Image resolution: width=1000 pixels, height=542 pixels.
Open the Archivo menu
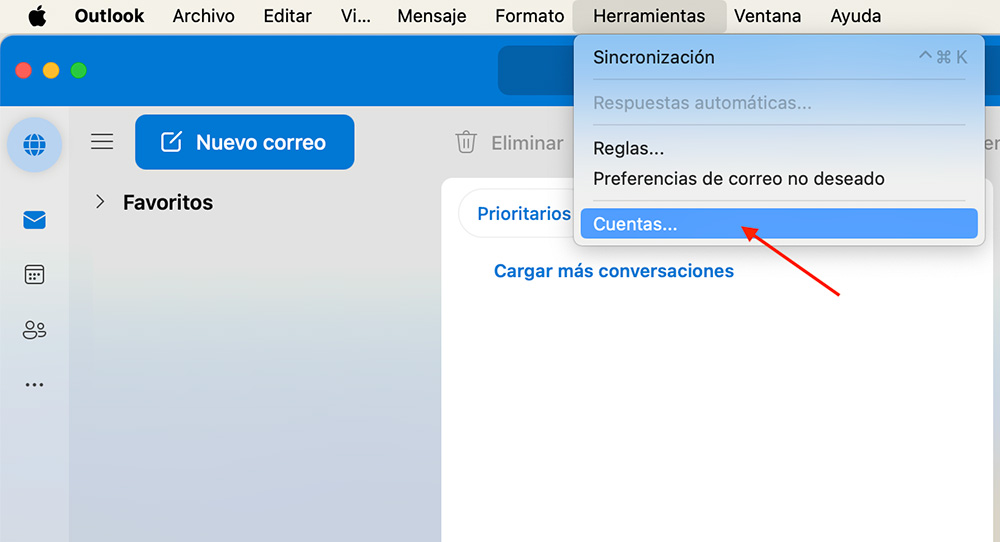(203, 16)
